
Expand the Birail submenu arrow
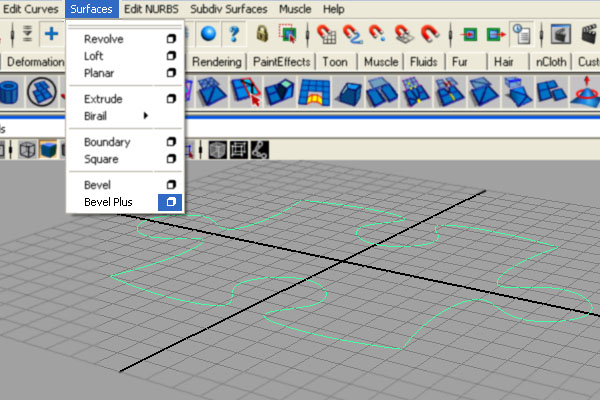click(x=145, y=116)
